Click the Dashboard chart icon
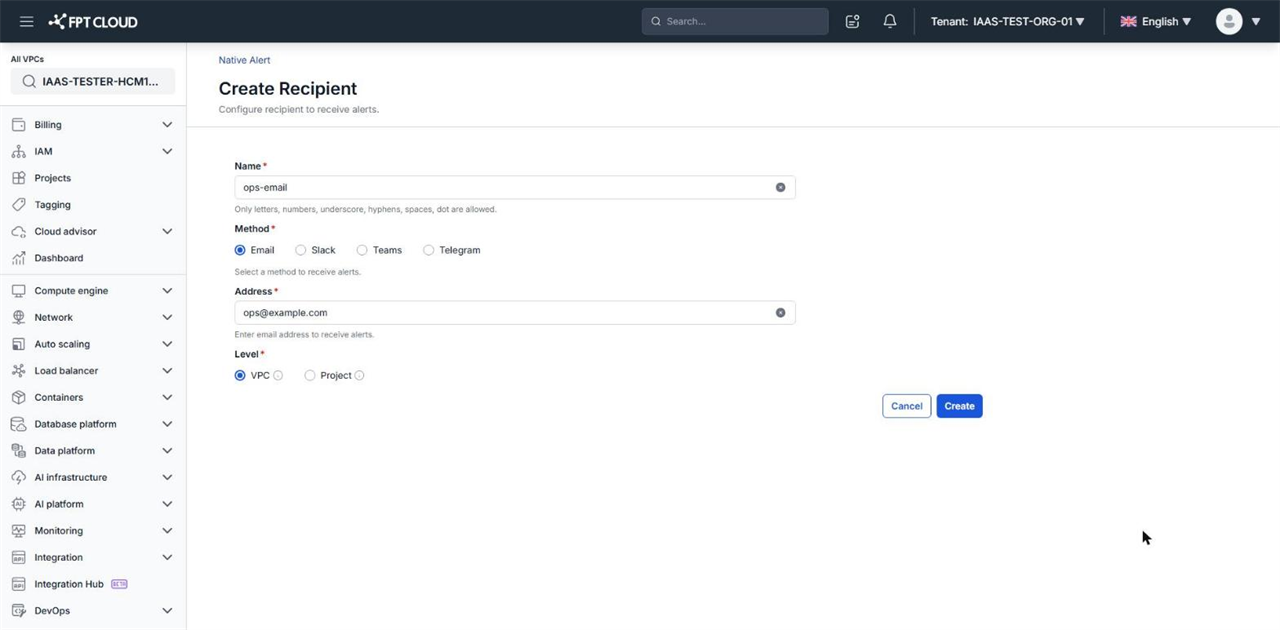 click(18, 258)
